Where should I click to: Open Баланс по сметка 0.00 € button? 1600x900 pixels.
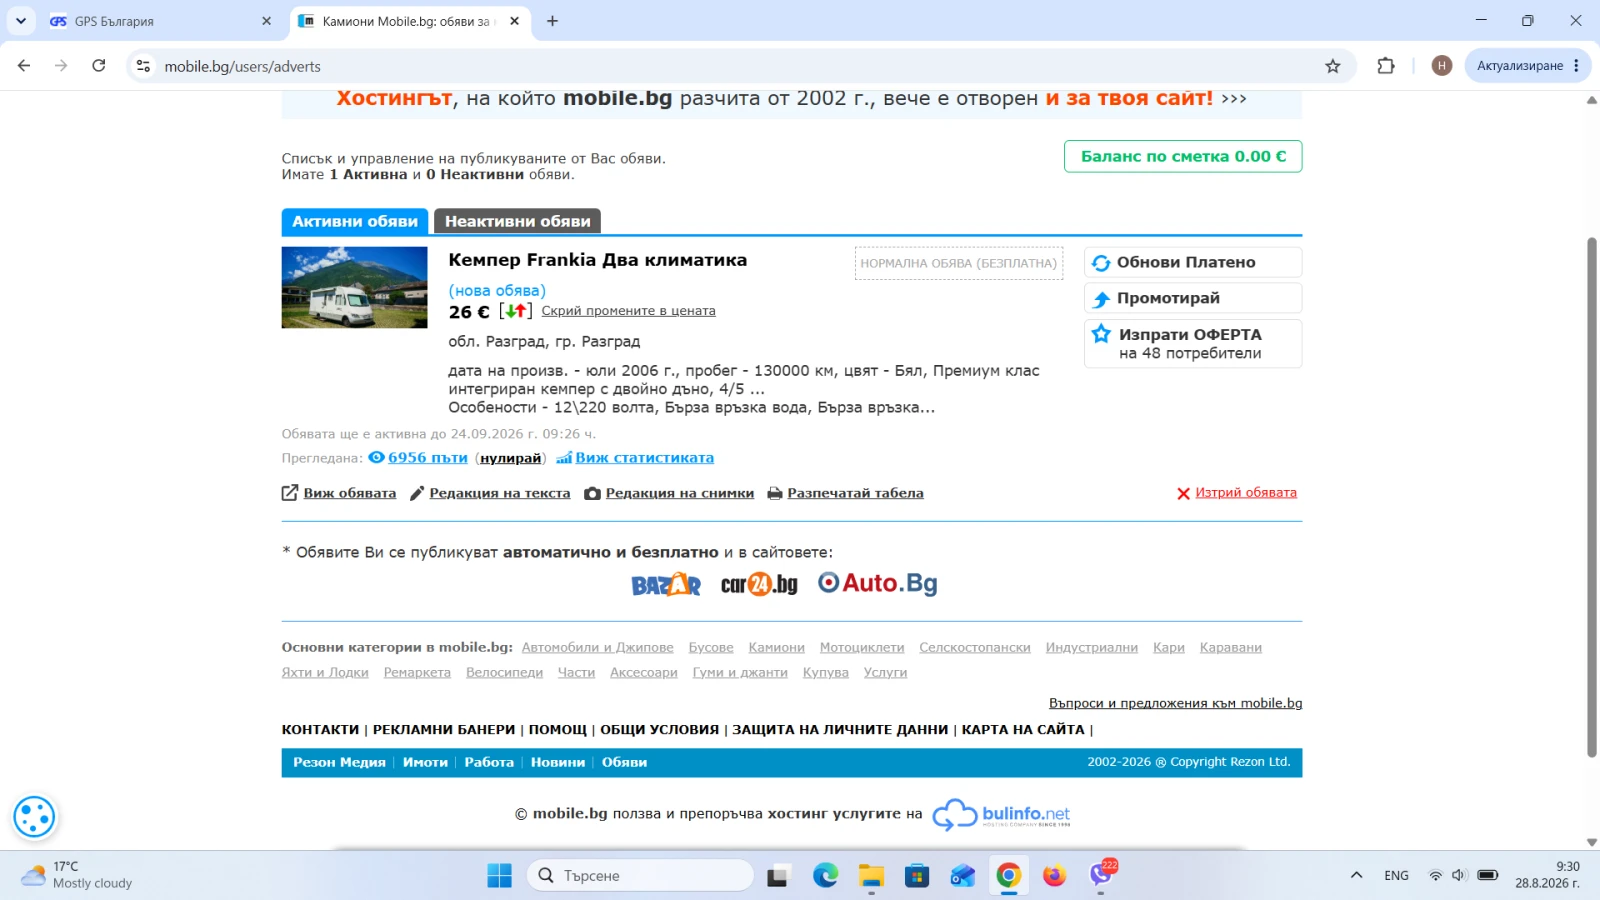1183,156
